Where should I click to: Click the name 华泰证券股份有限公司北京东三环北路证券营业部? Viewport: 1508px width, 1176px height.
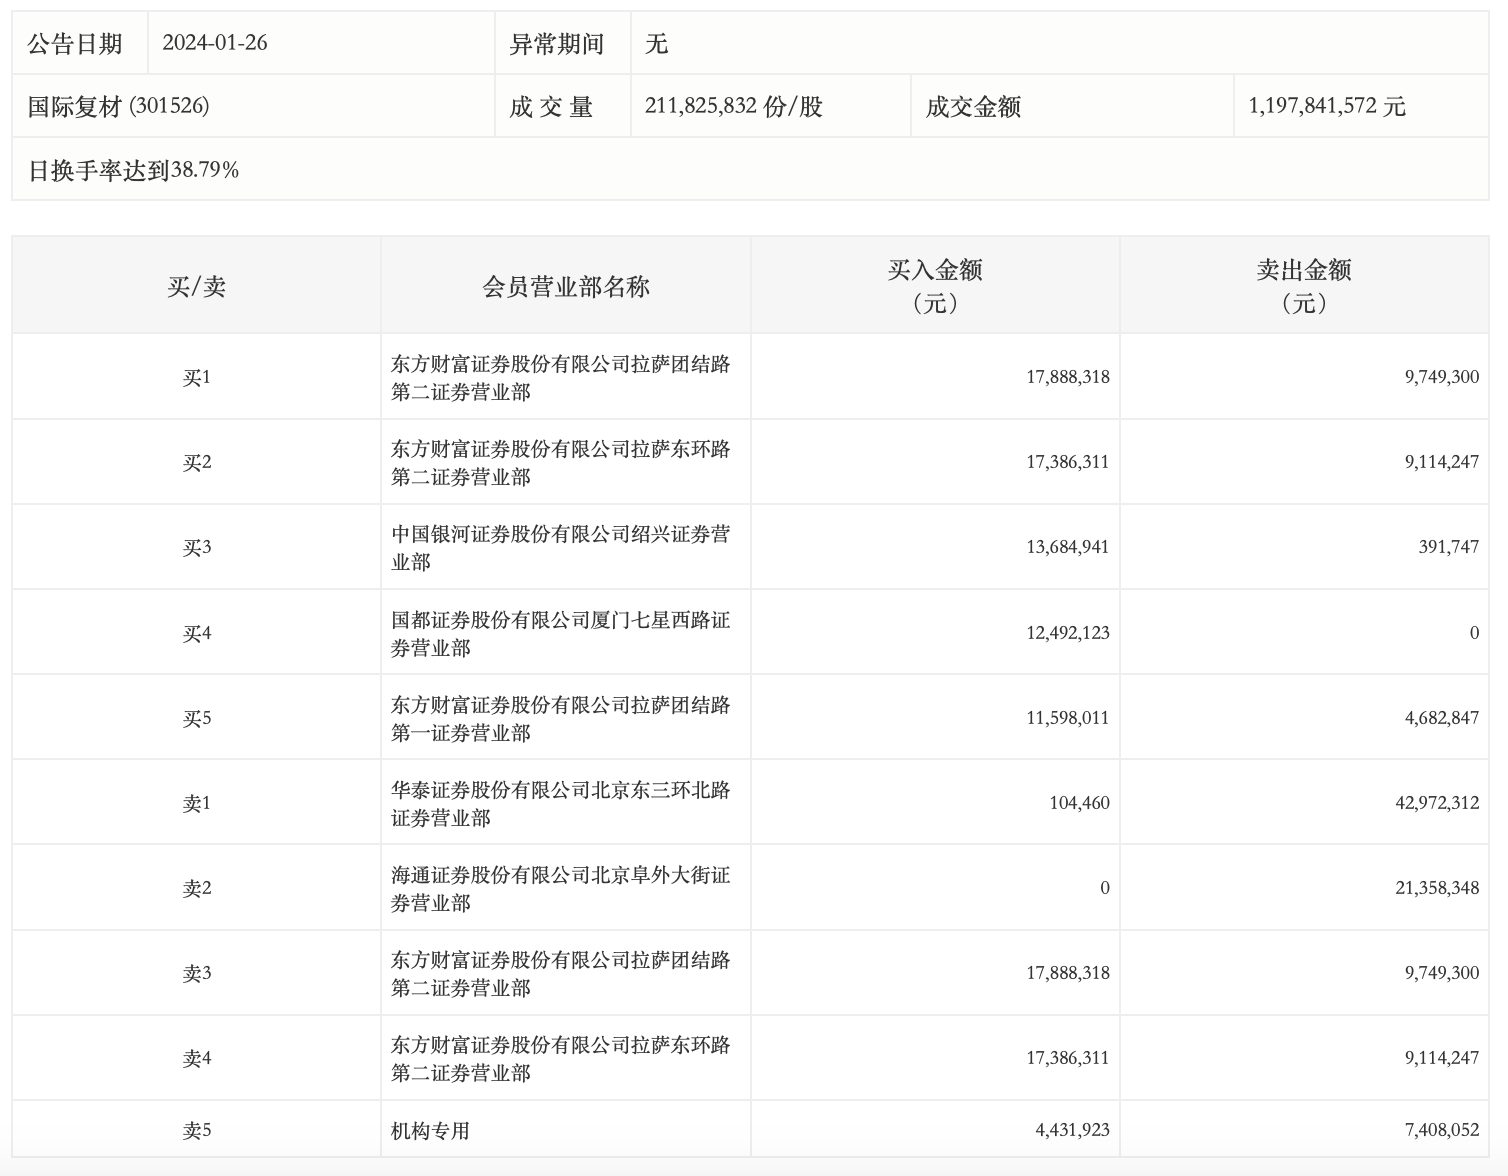[x=561, y=804]
